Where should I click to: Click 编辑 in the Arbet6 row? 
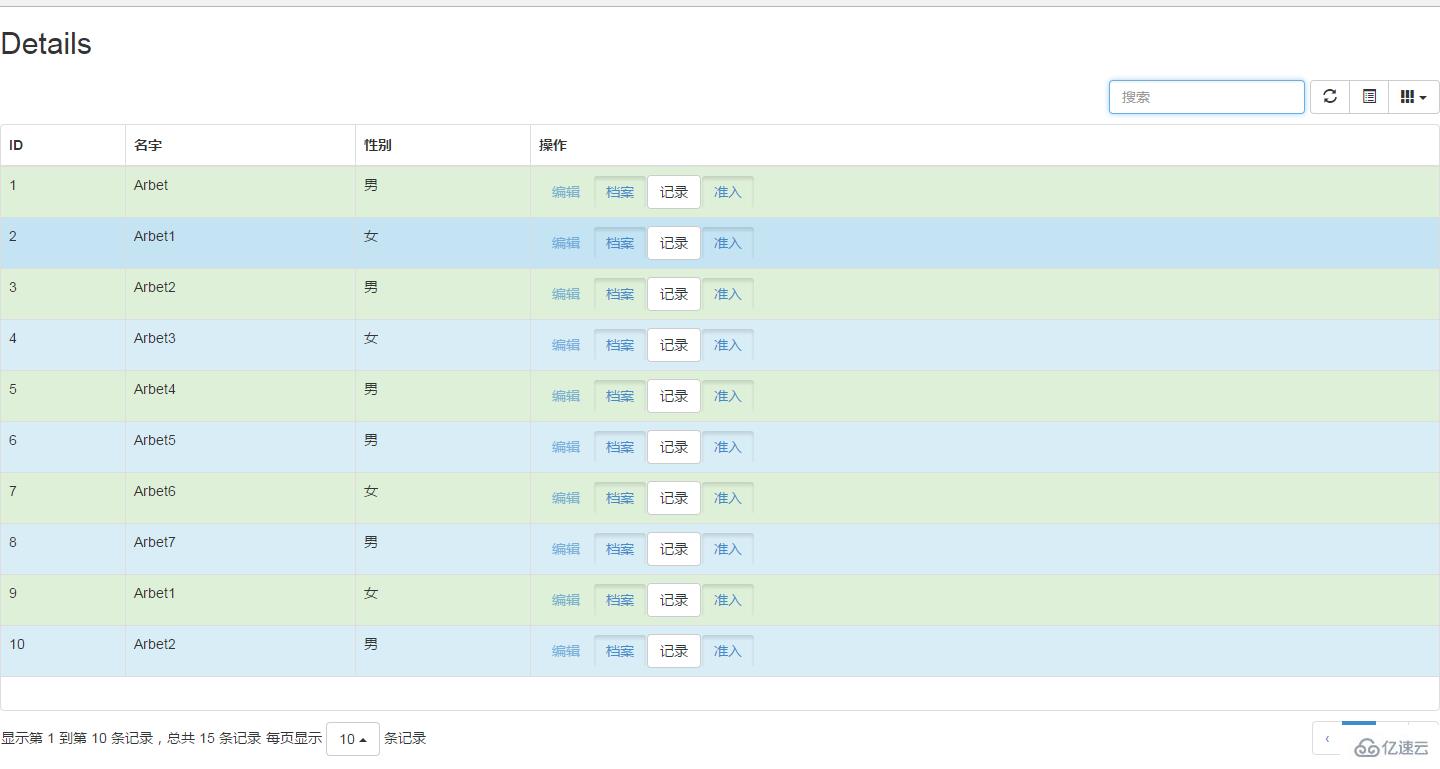pos(566,498)
